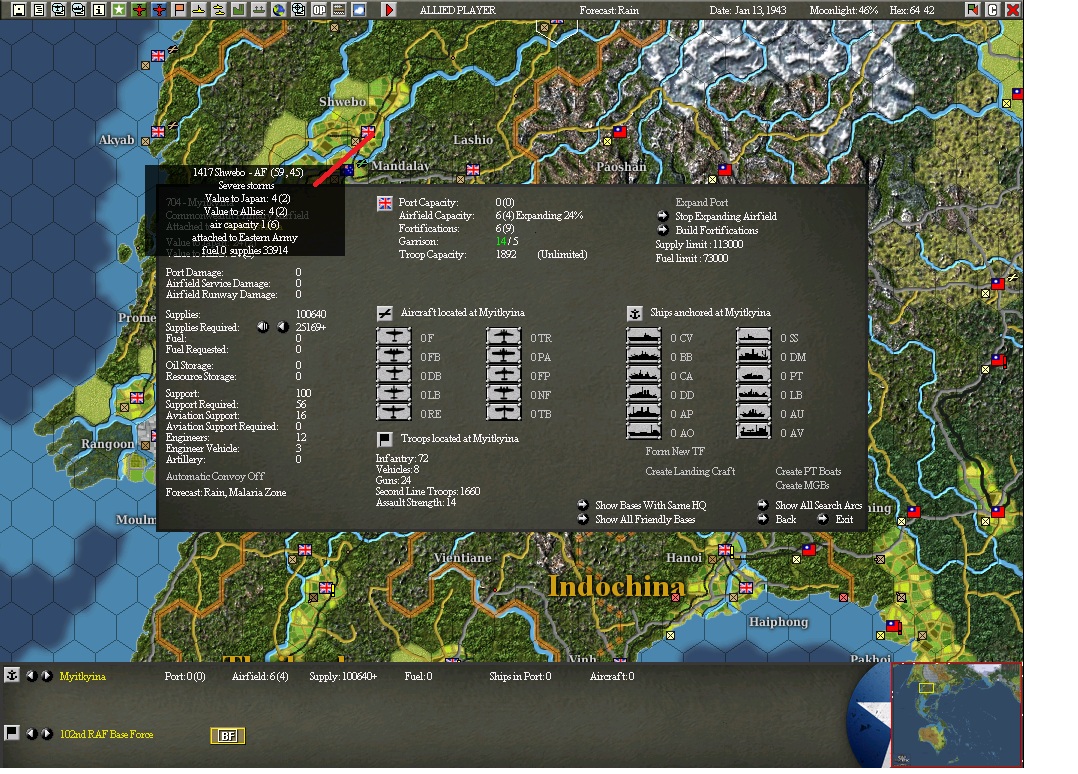Click the Back button
Screen dimensions: 1078x774
[785, 519]
